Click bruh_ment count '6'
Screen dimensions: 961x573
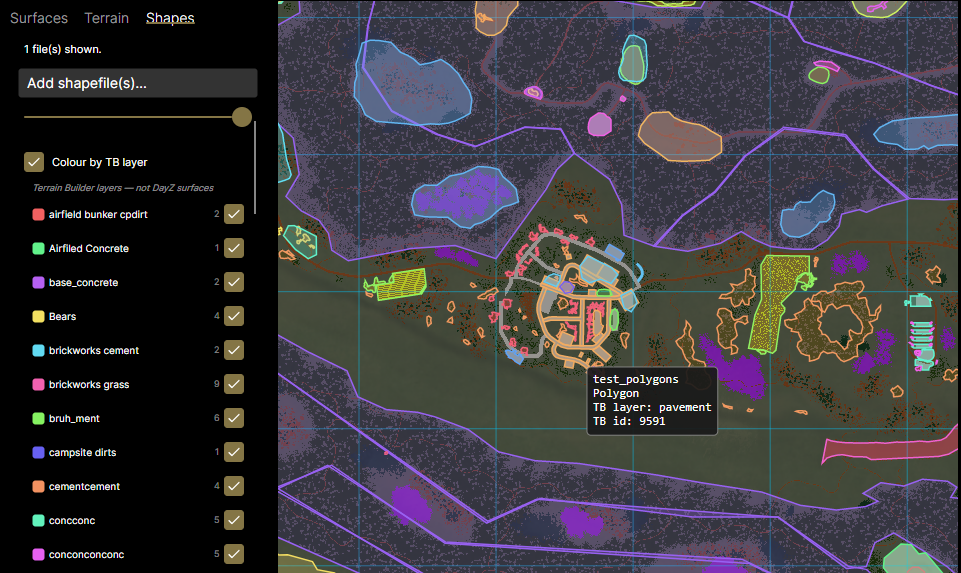click(216, 418)
